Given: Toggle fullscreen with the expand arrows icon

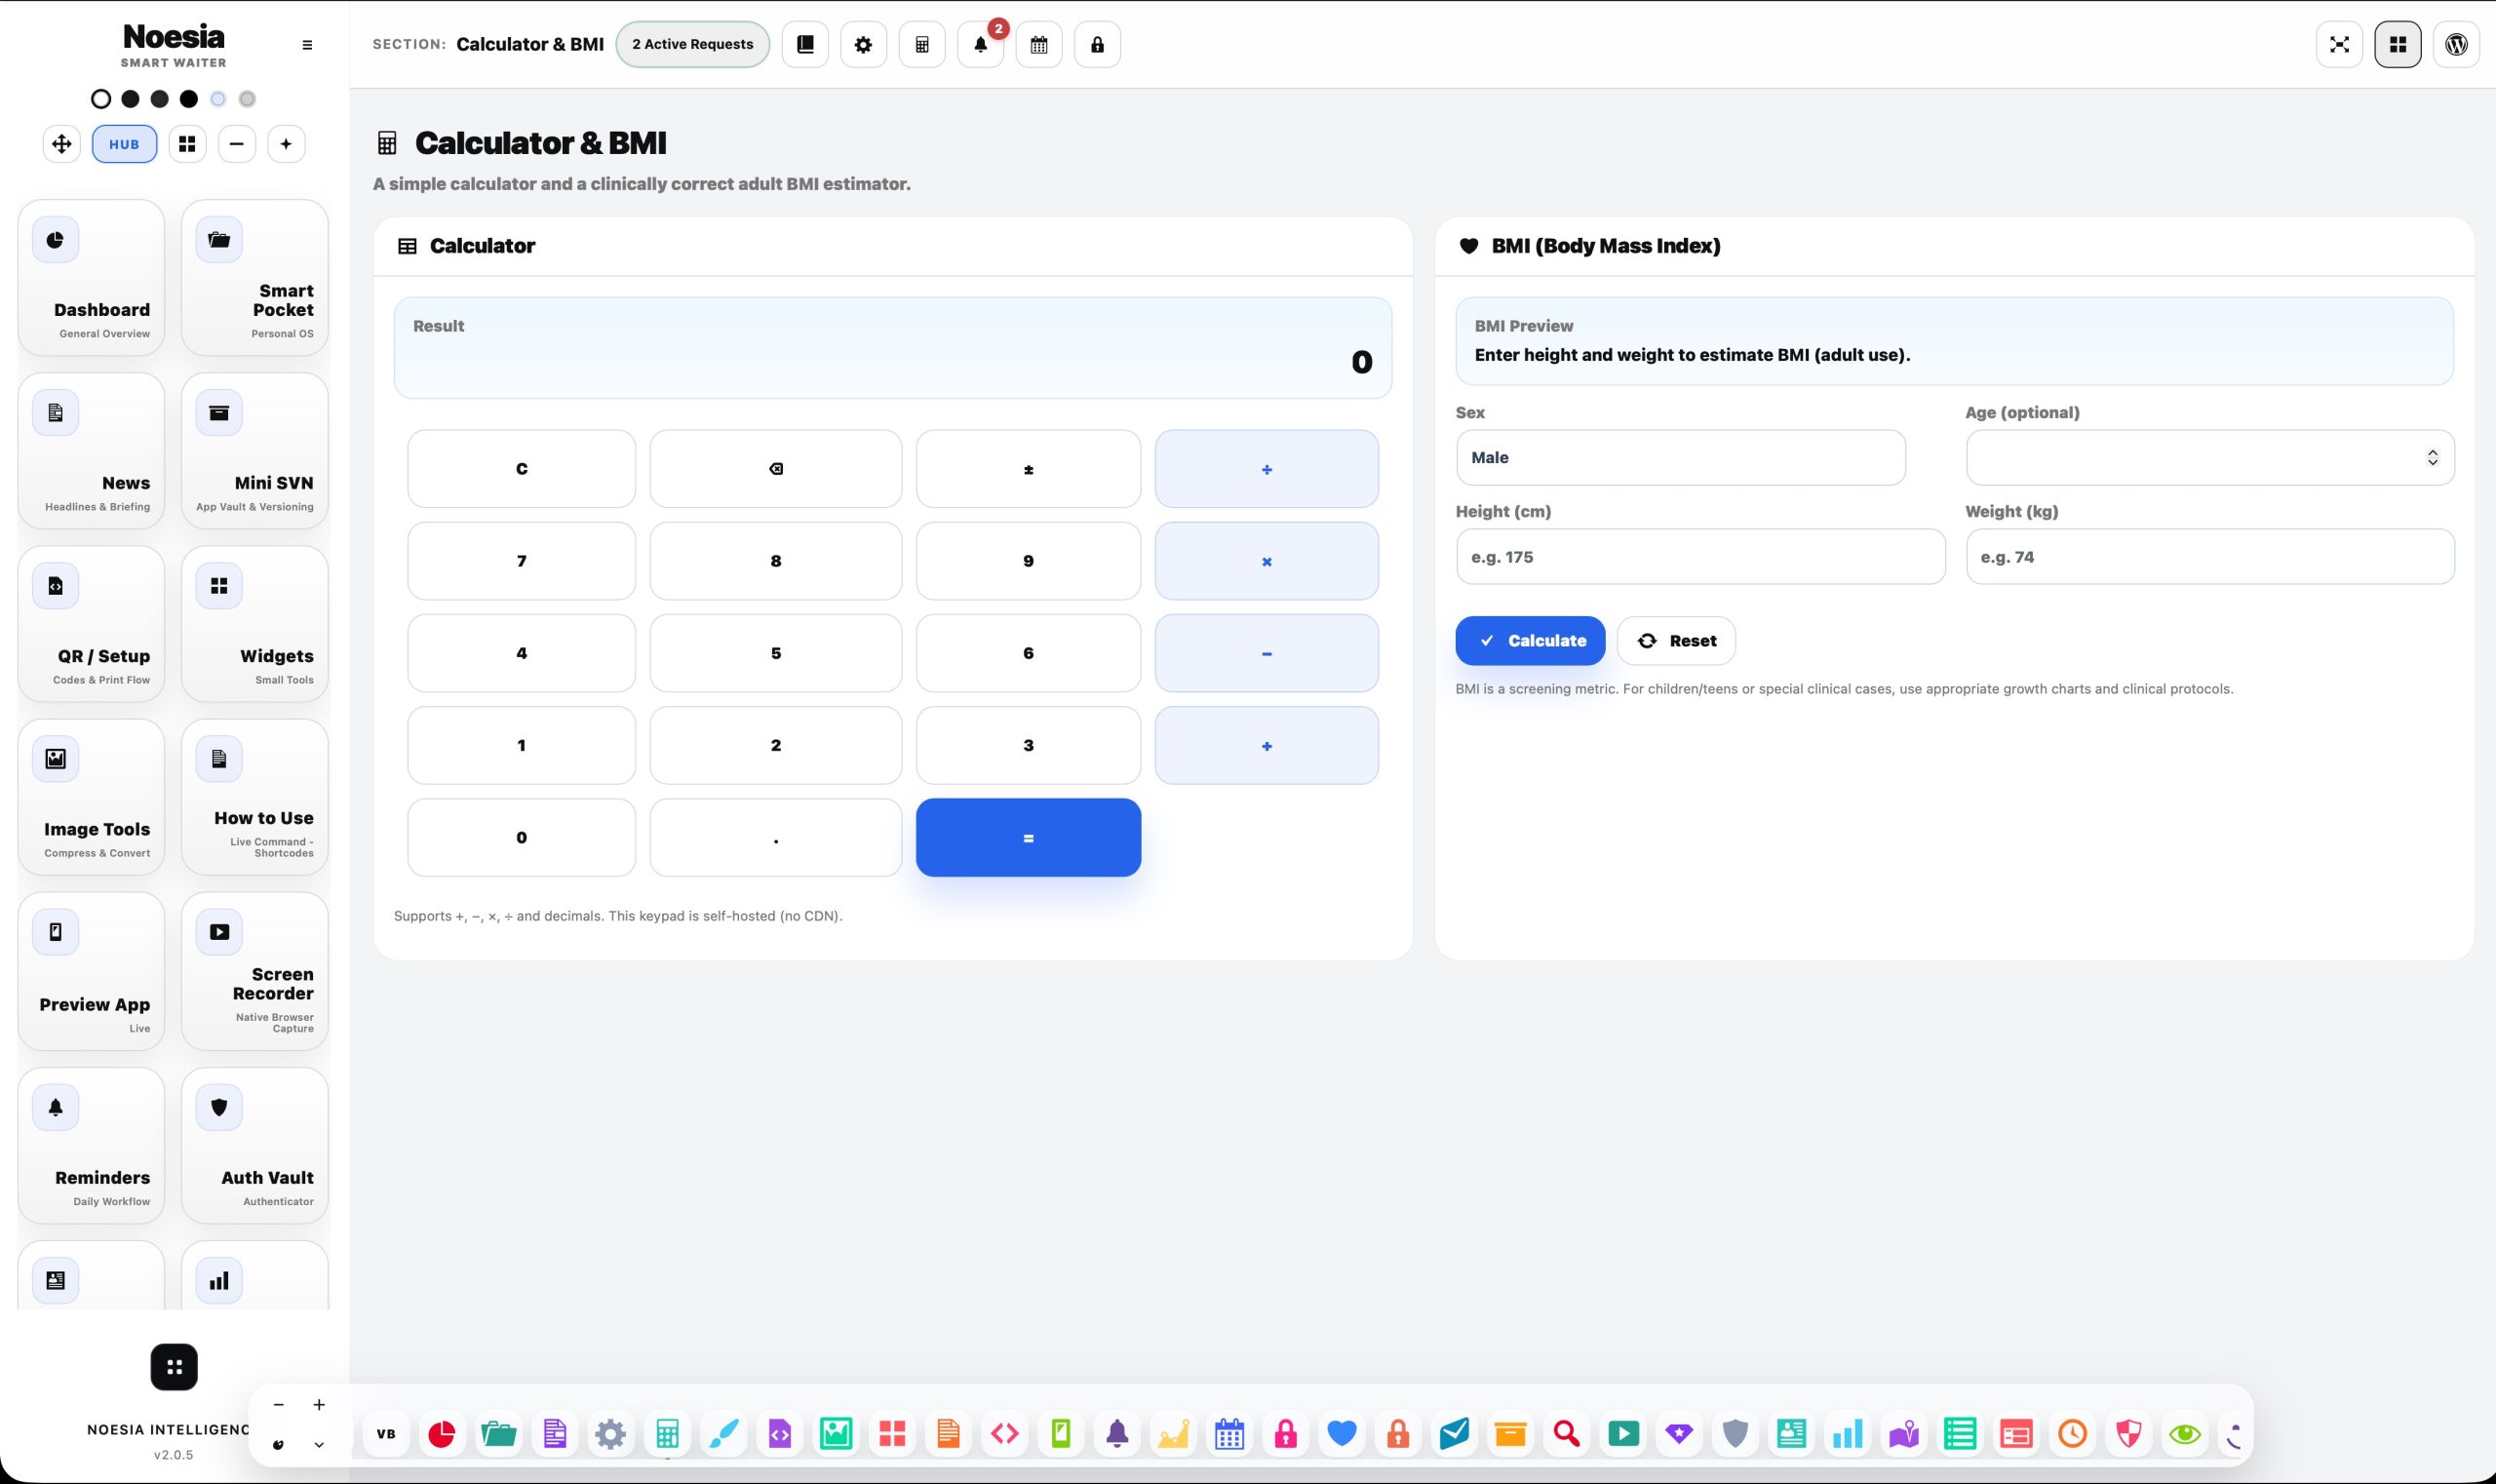Looking at the screenshot, I should 2339,44.
